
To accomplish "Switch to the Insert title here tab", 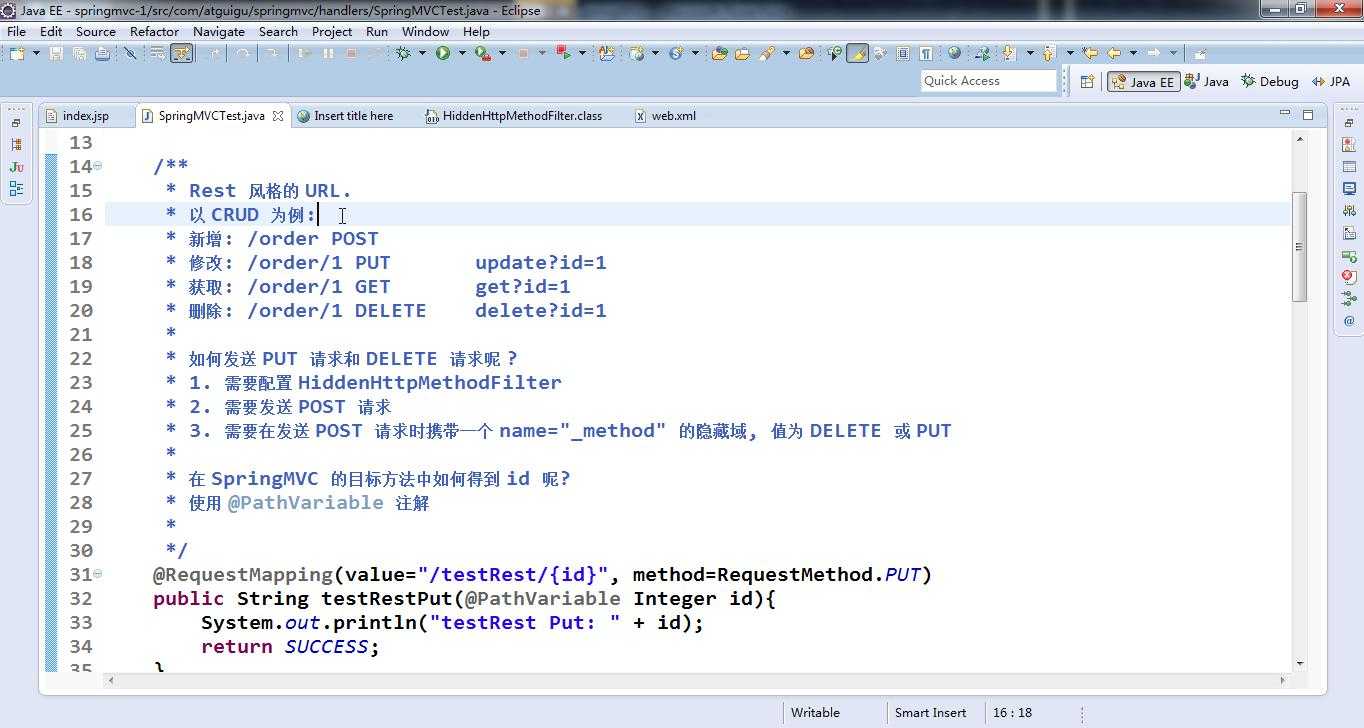I will 346,116.
